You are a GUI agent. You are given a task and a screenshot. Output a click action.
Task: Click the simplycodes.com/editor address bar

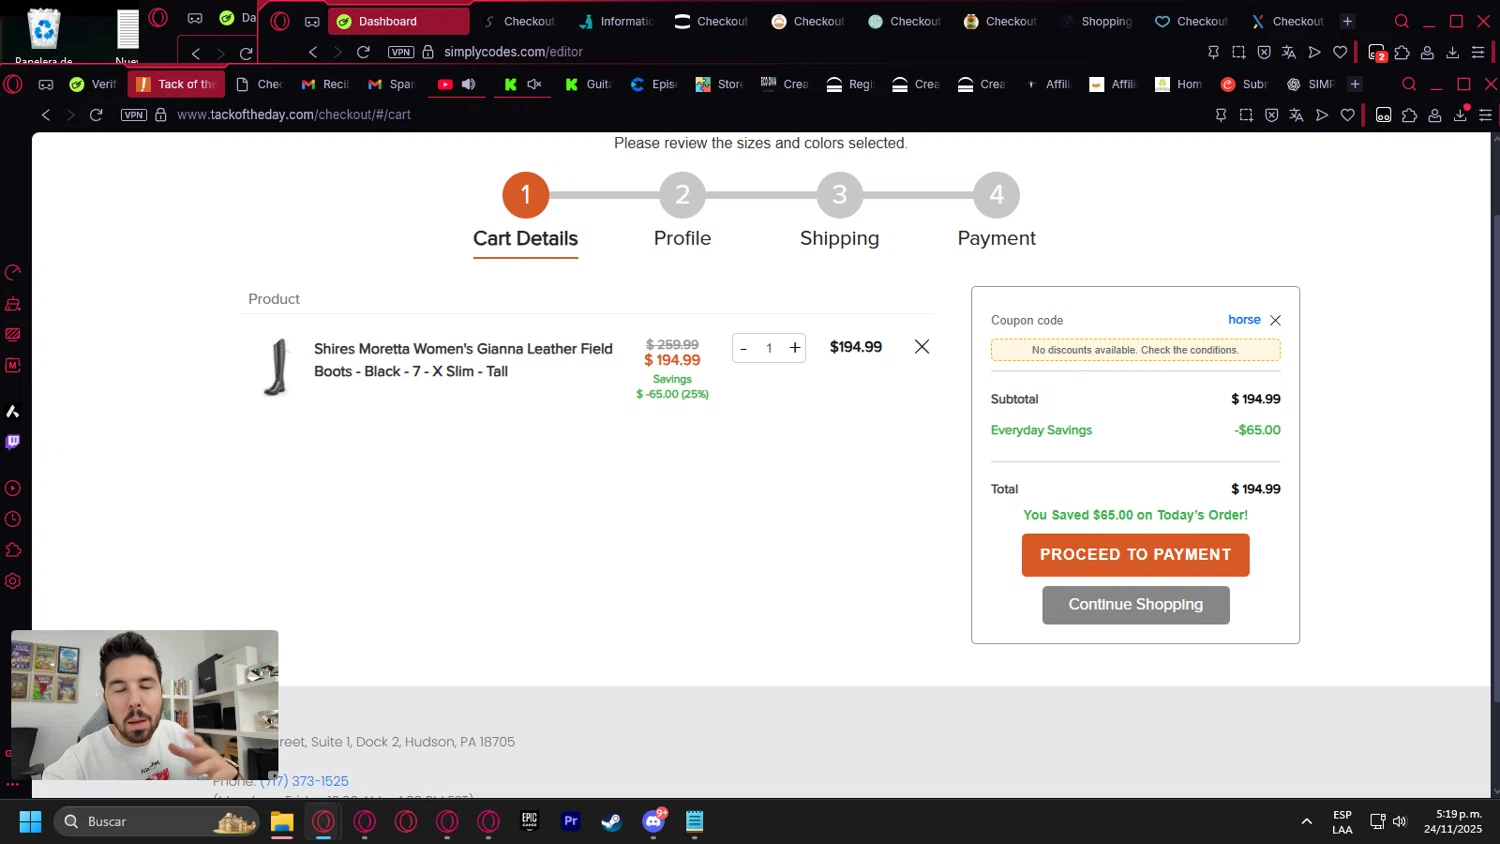coord(513,52)
